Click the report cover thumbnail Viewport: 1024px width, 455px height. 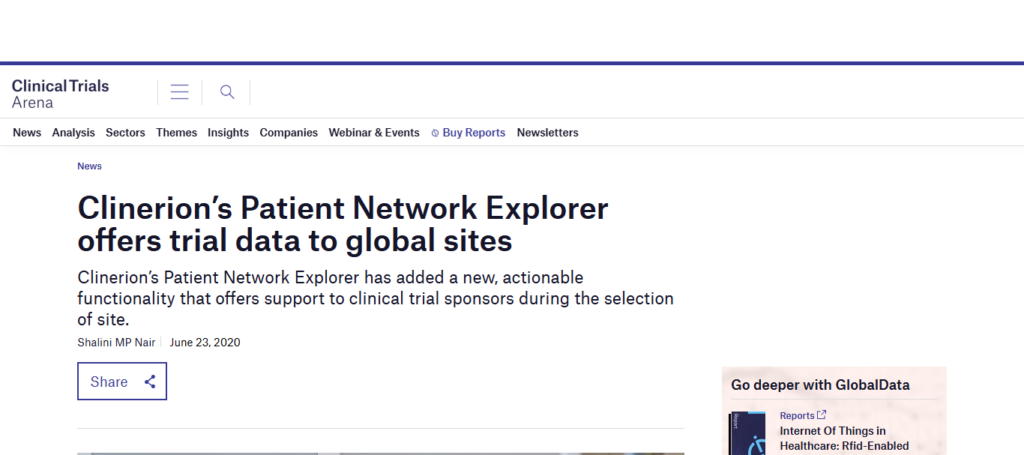748,433
